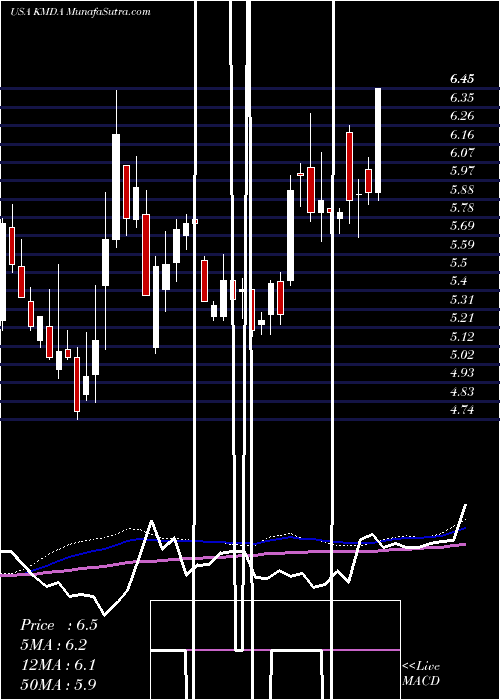Click the 5.97 price axis label

[462, 171]
